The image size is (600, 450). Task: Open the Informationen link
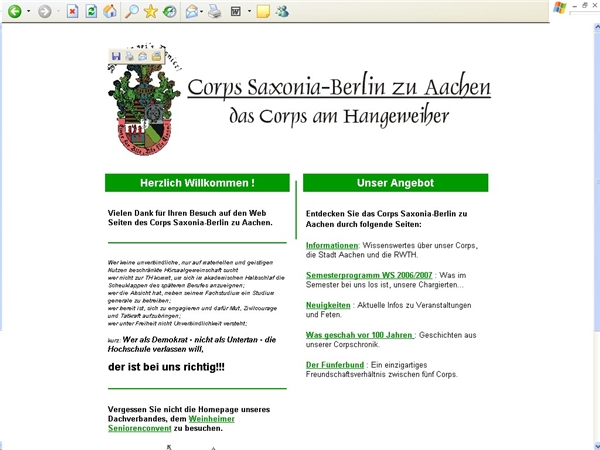coord(332,245)
